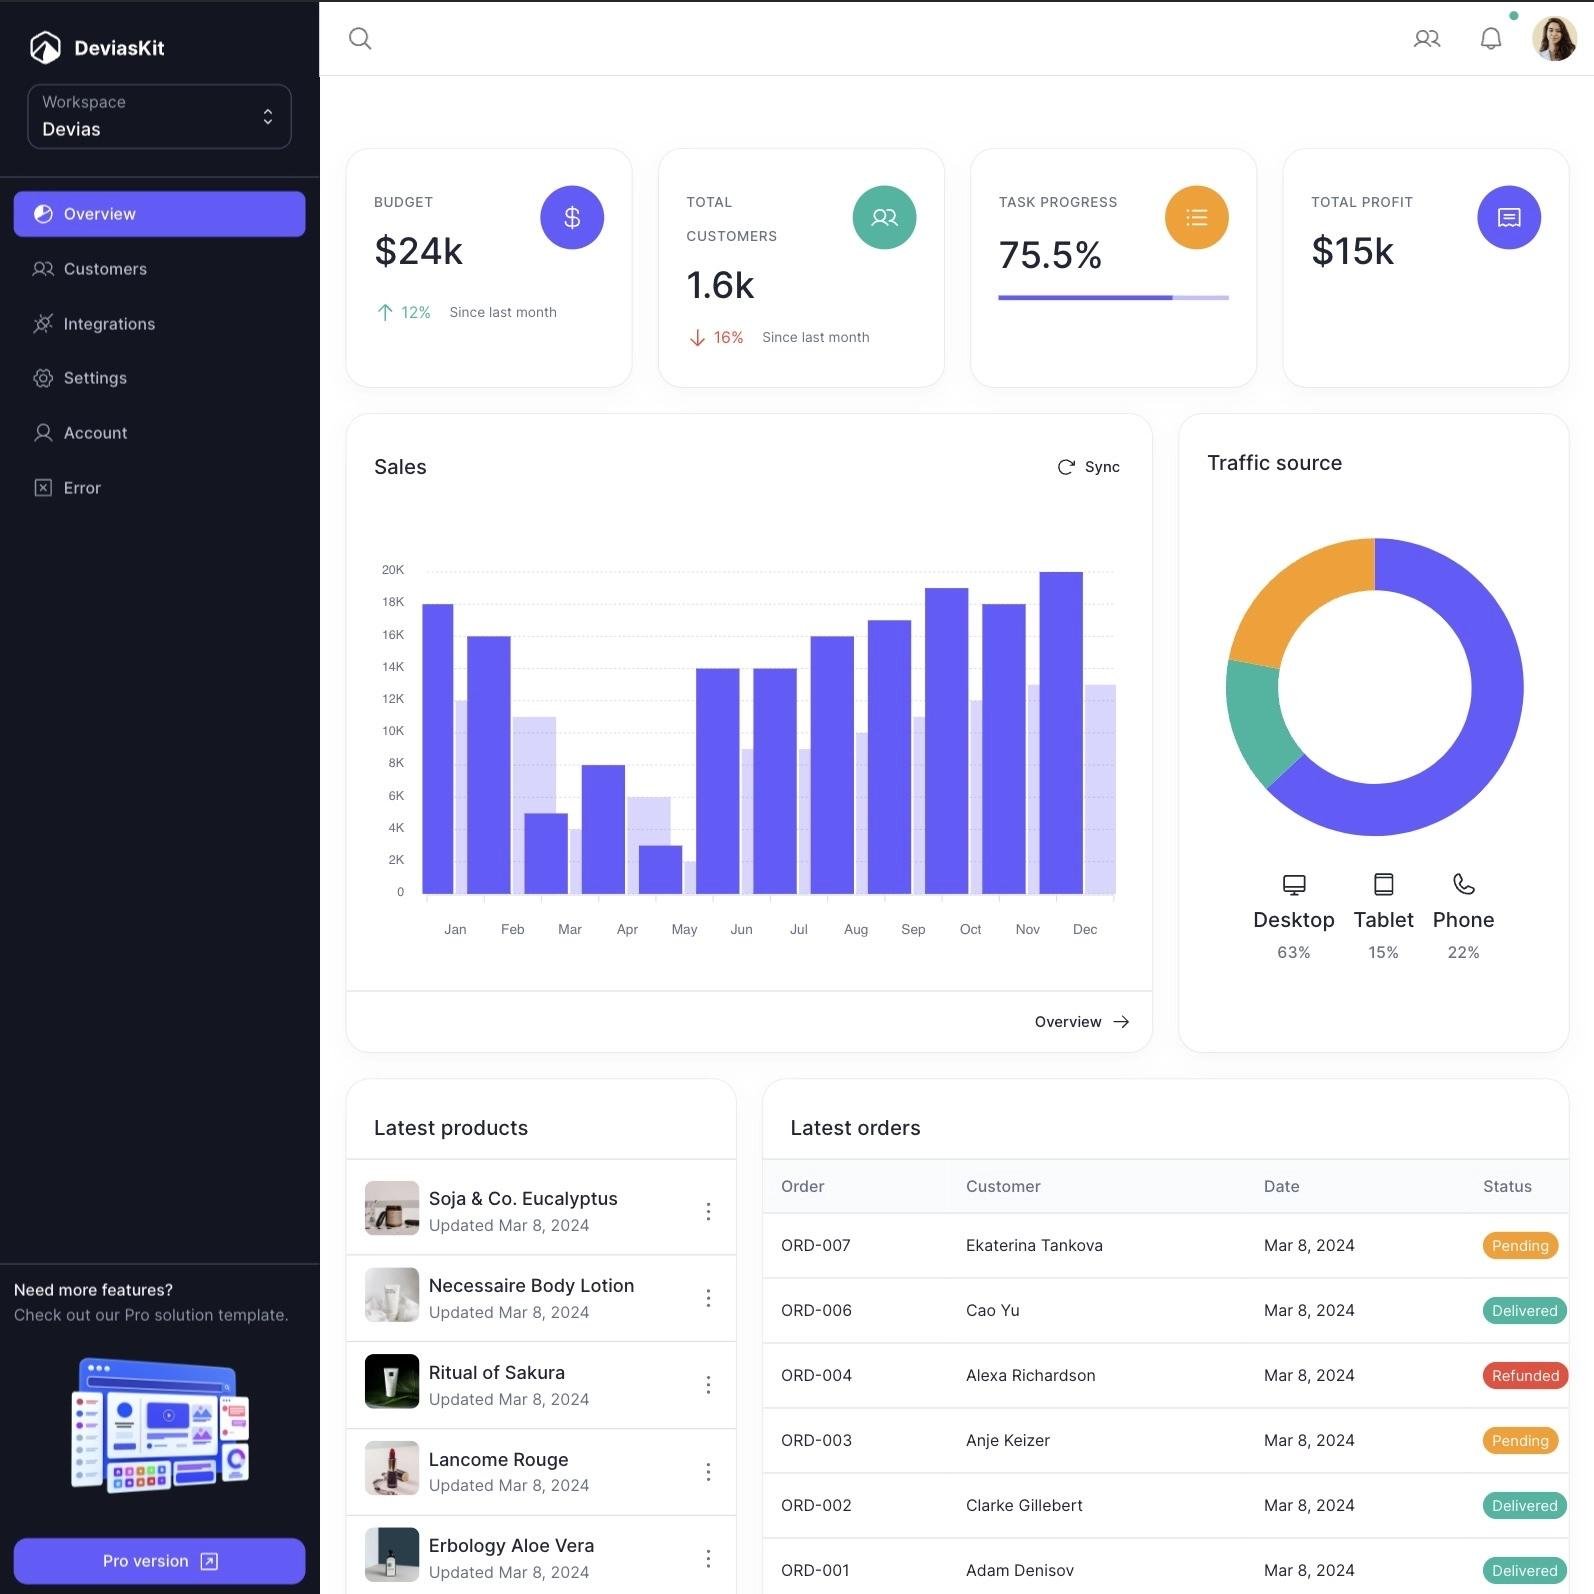Open the user avatar menu

point(1554,39)
